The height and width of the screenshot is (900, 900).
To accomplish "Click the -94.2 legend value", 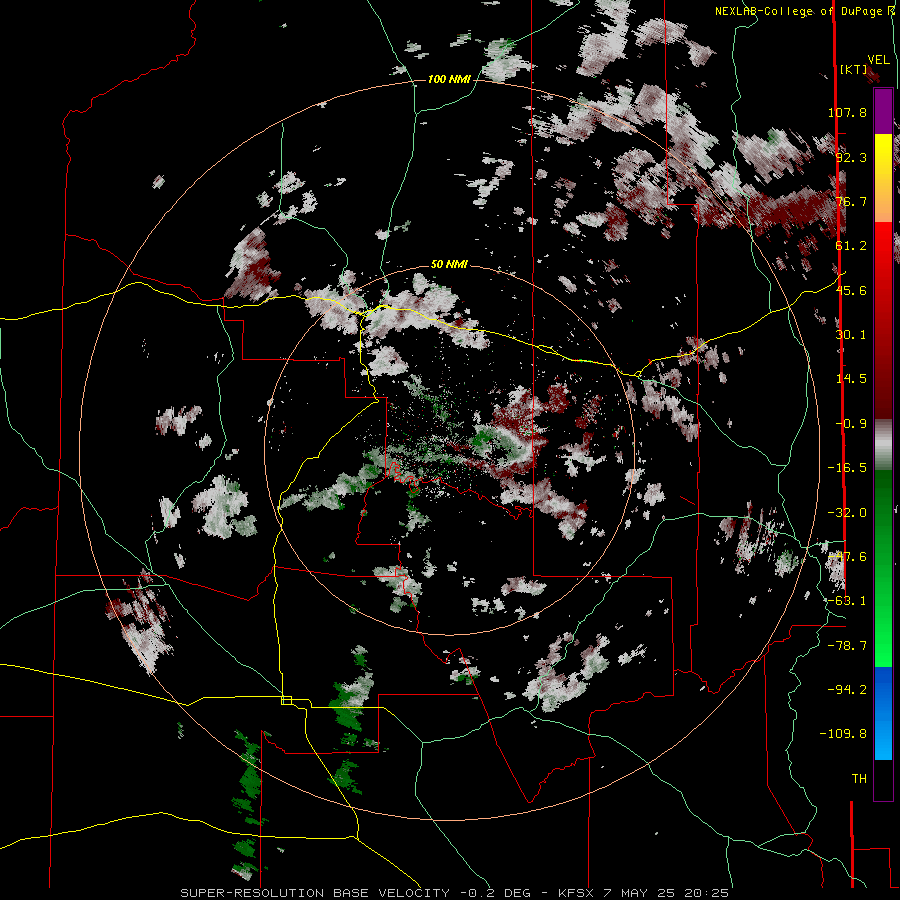I will [x=847, y=690].
